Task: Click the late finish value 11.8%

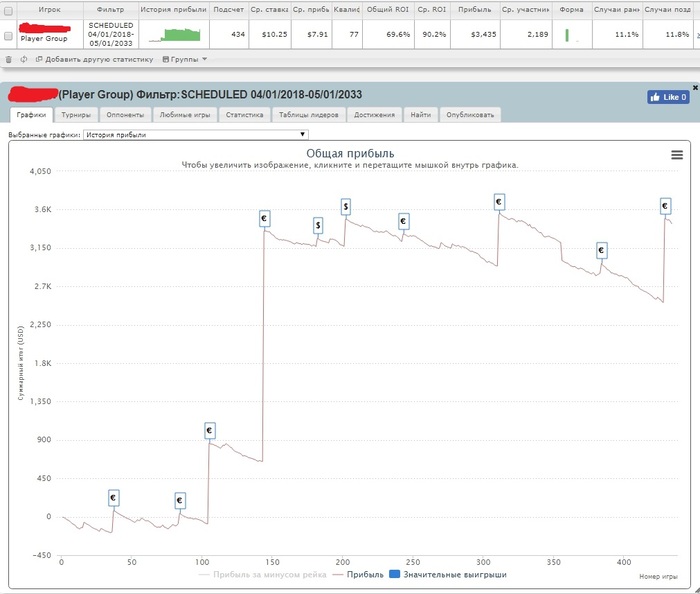Action: (677, 34)
